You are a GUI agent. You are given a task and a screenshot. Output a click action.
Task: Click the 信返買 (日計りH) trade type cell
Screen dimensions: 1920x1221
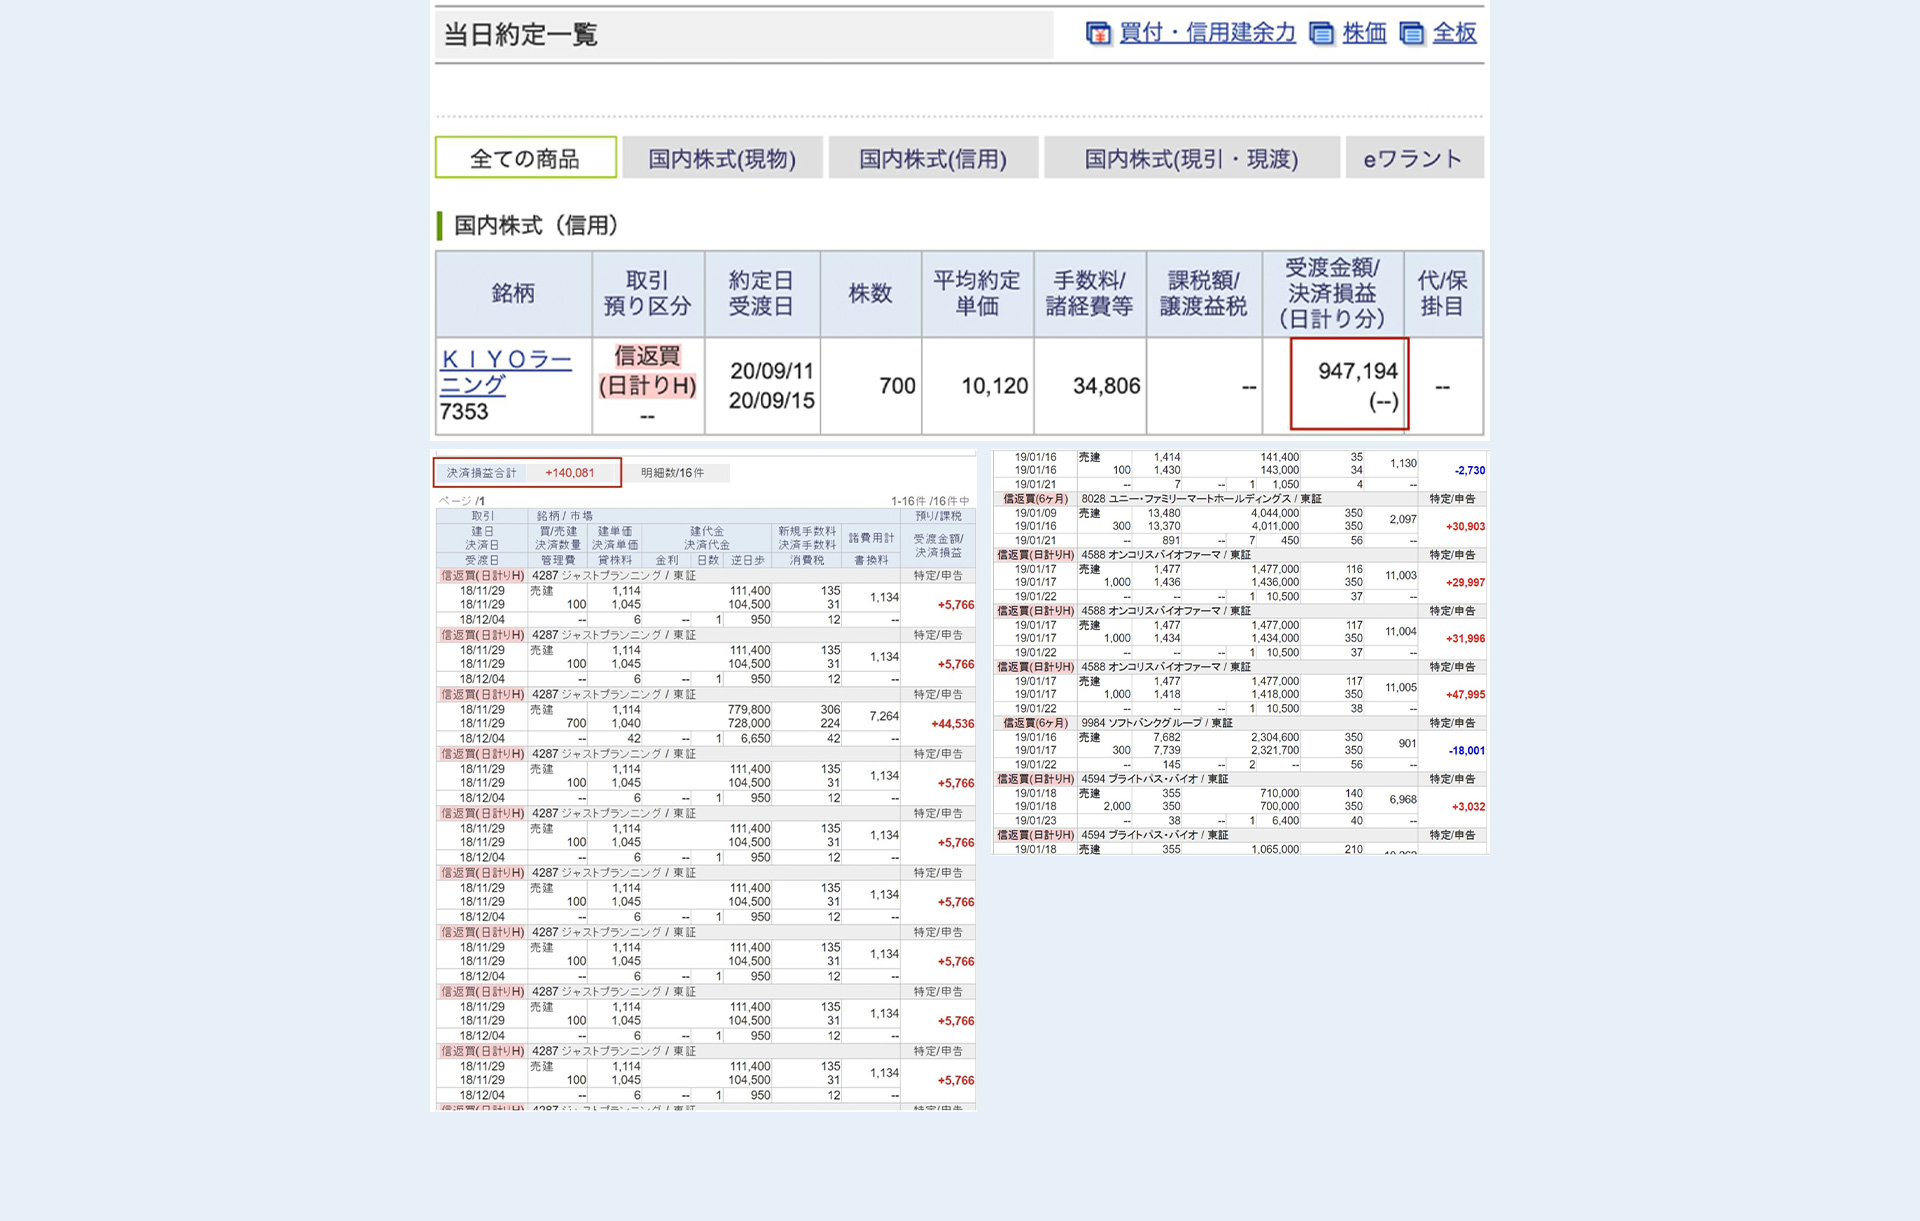(x=647, y=371)
